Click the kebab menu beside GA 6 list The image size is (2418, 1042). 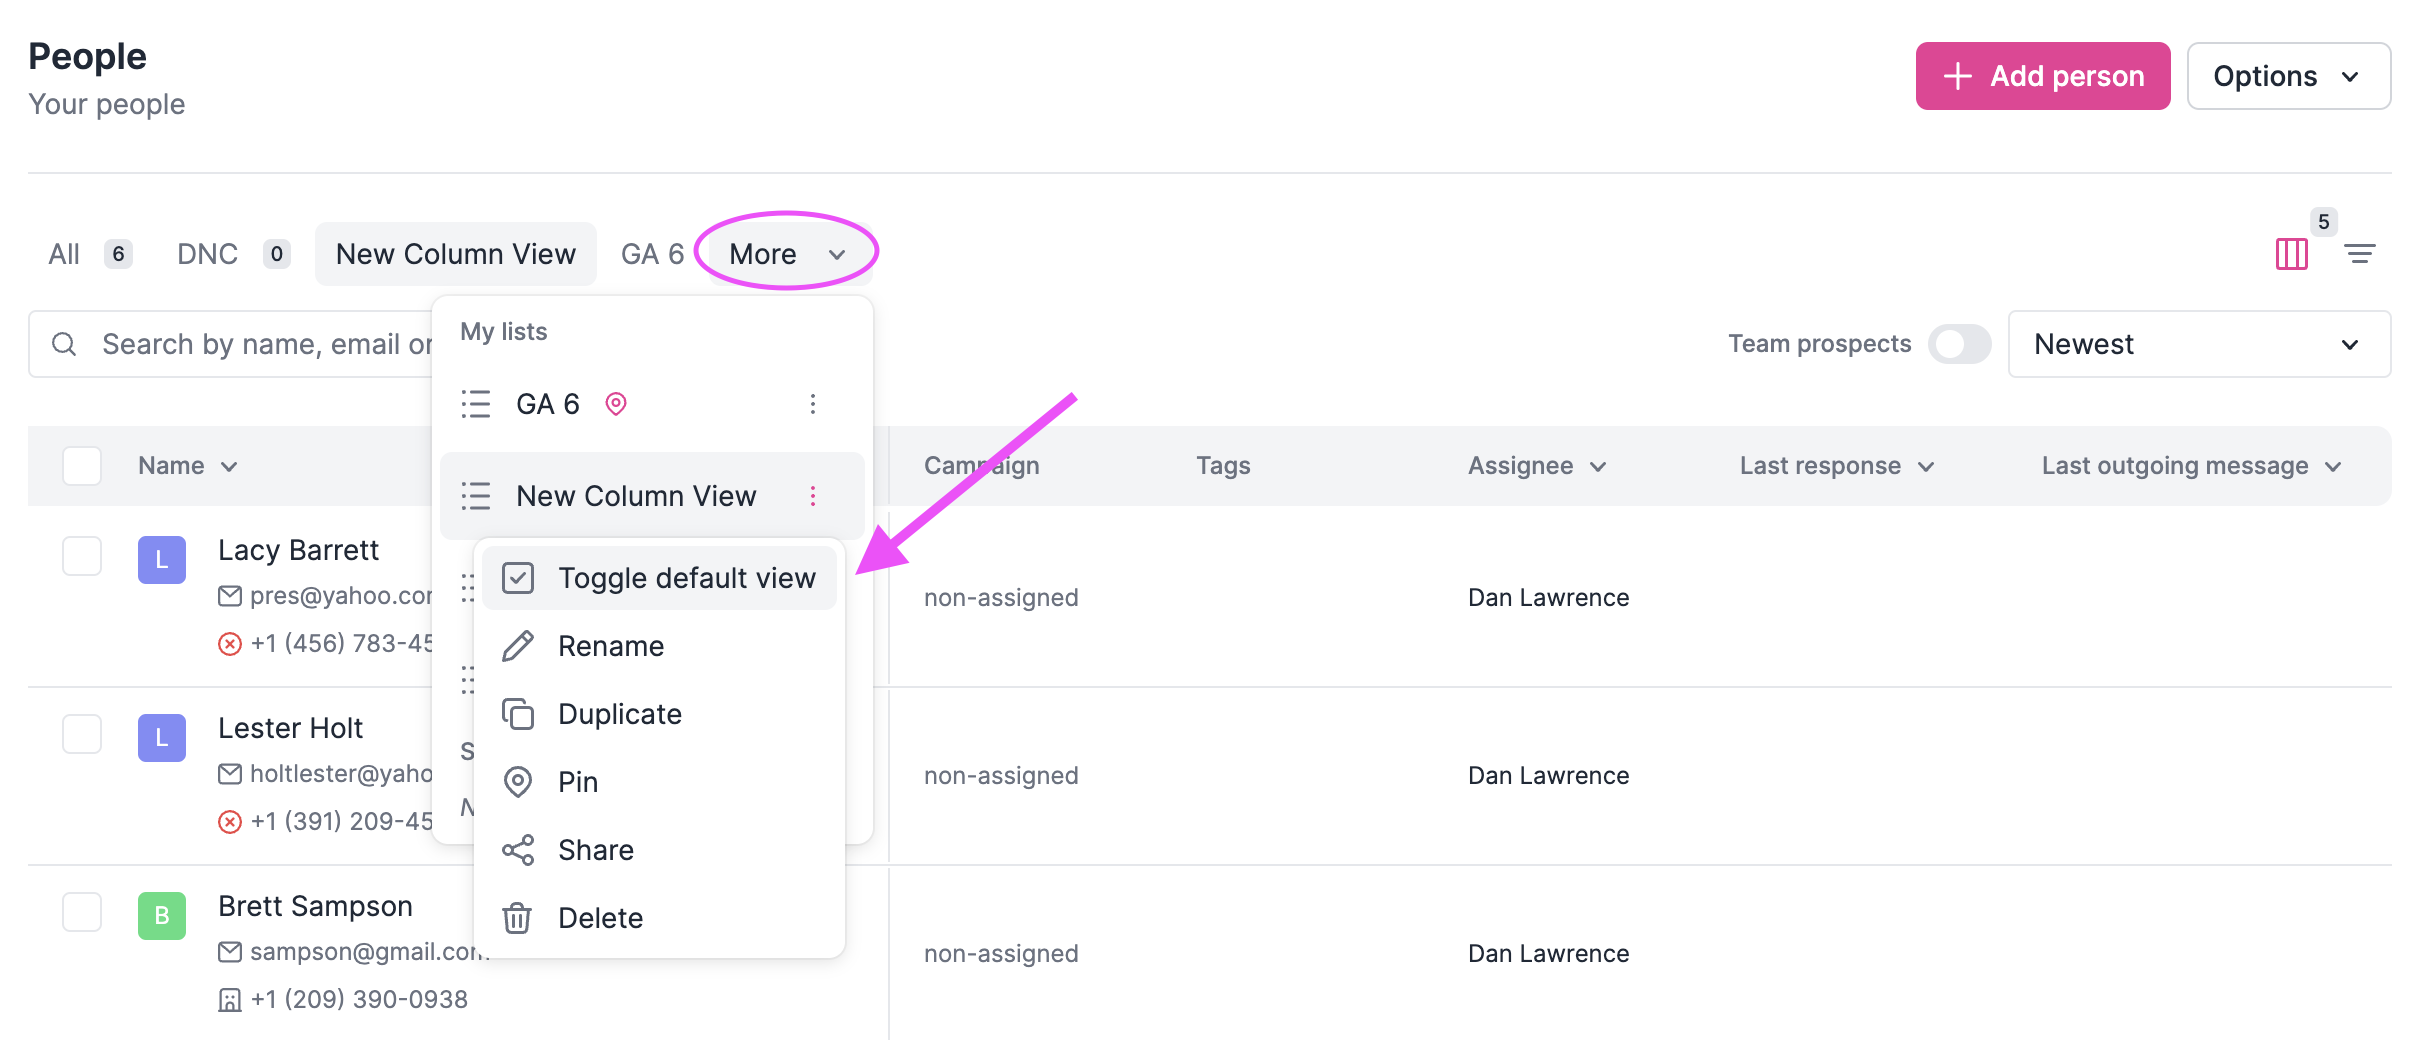click(813, 404)
